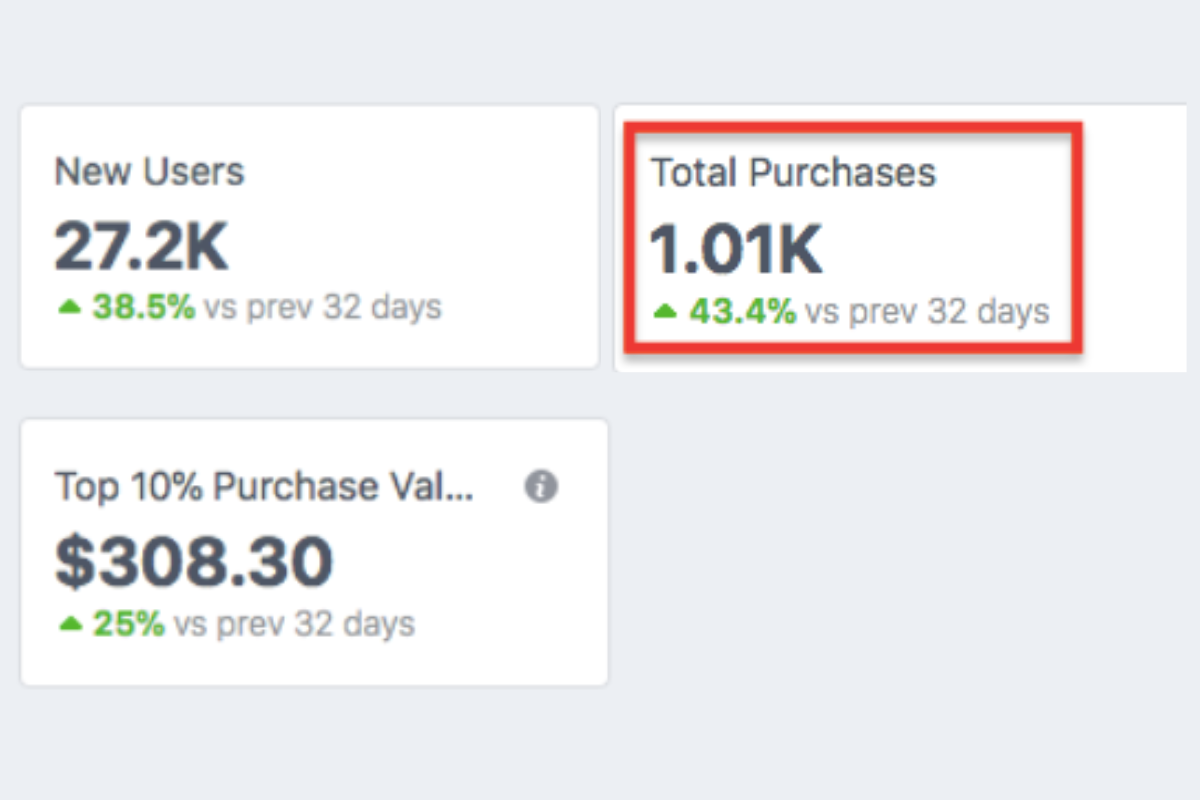Select the Total Purchases title
Image resolution: width=1200 pixels, height=800 pixels.
[793, 172]
